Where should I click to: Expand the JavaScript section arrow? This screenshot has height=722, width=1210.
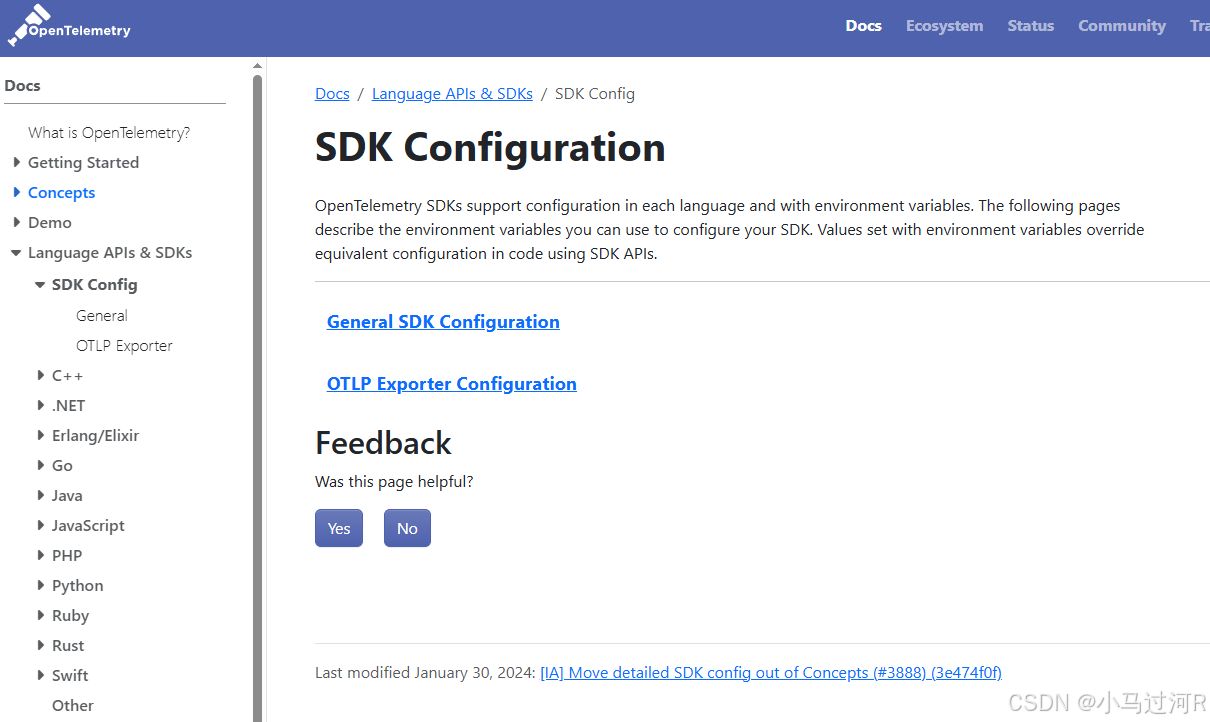pos(41,525)
